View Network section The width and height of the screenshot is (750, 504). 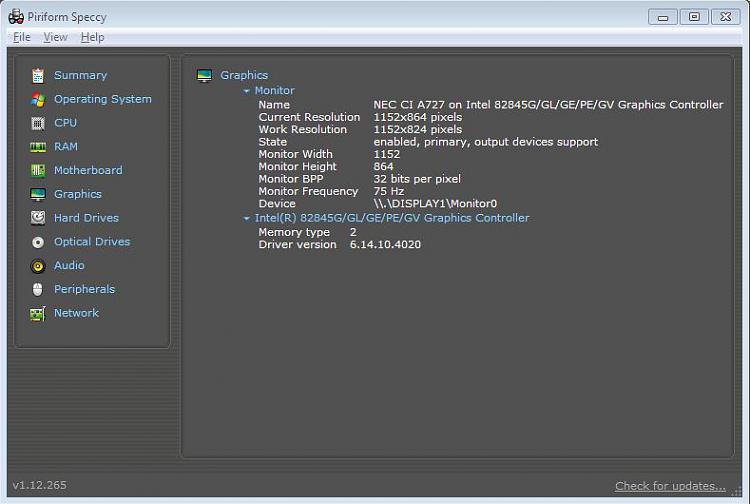pos(76,313)
